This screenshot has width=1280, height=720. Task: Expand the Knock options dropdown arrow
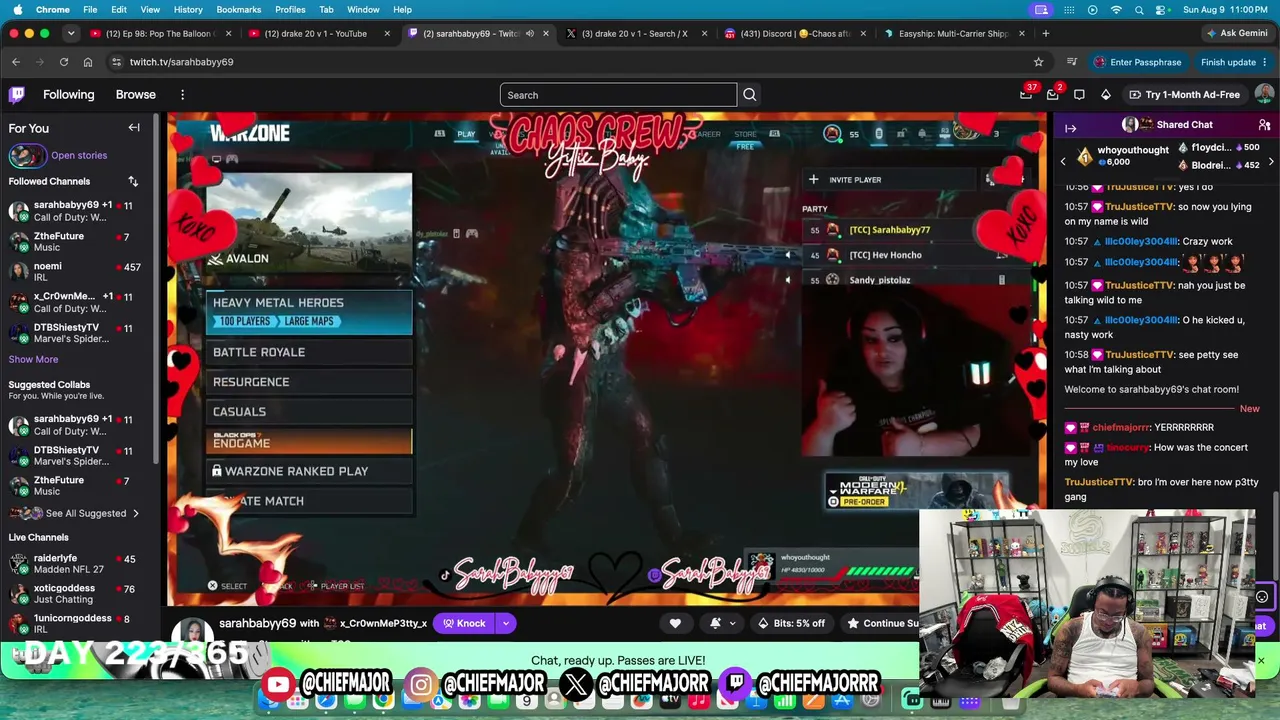[506, 623]
